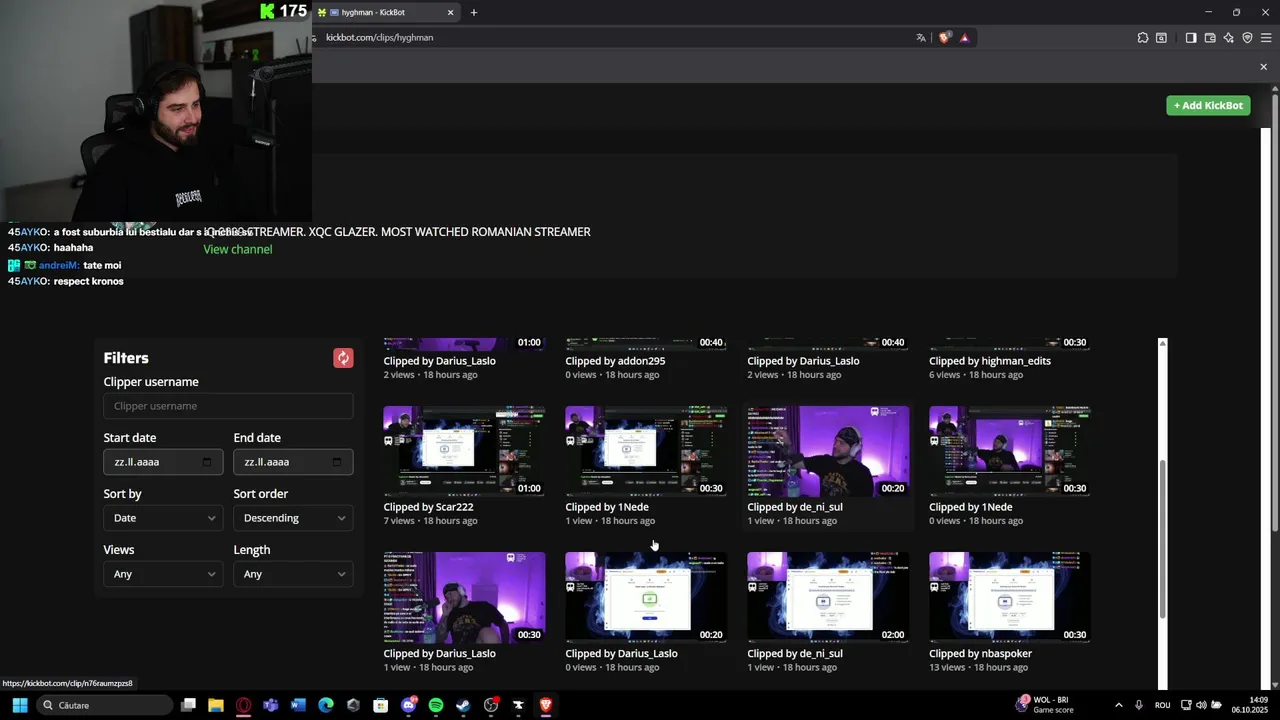The width and height of the screenshot is (1280, 720).
Task: Click the ROU keyboard language indicator
Action: [1163, 705]
